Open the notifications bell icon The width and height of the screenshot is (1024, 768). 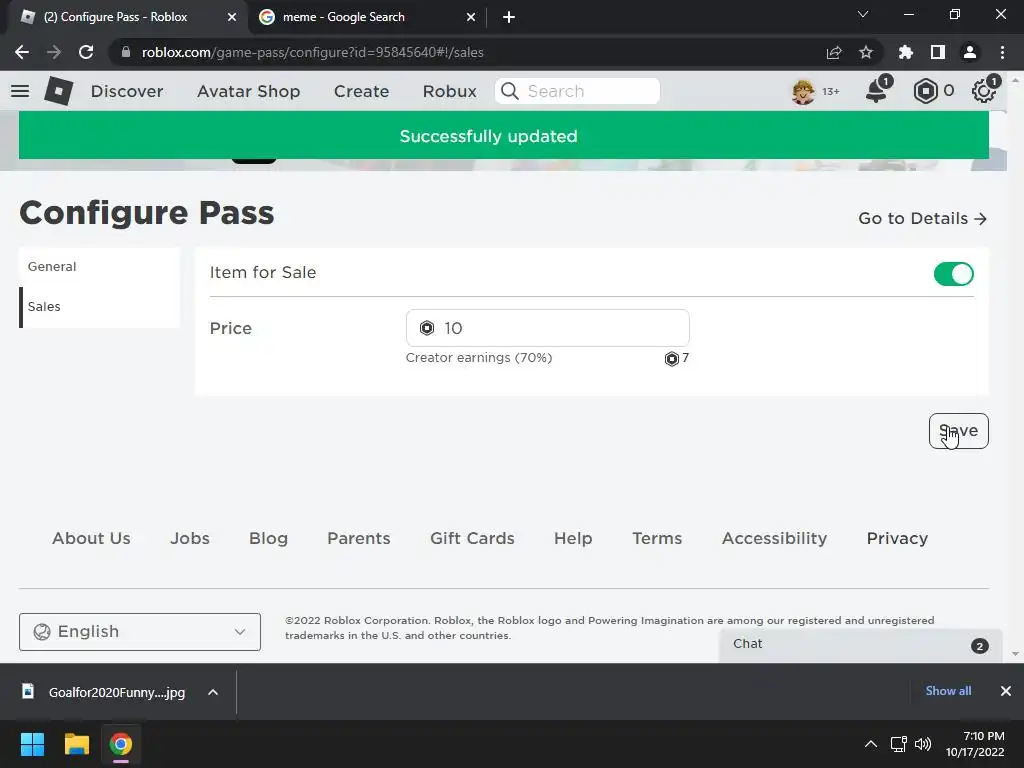pos(877,91)
